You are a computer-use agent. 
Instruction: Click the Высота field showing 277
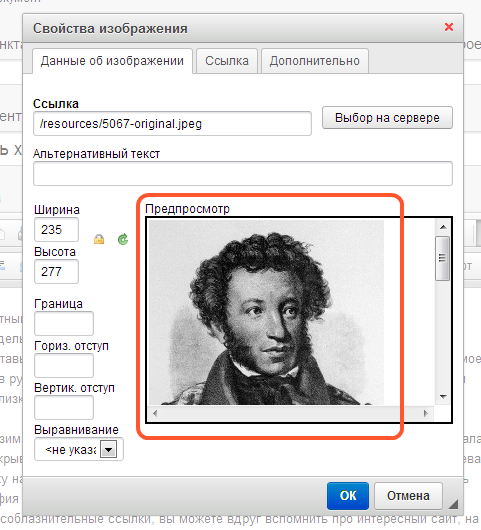(x=56, y=271)
